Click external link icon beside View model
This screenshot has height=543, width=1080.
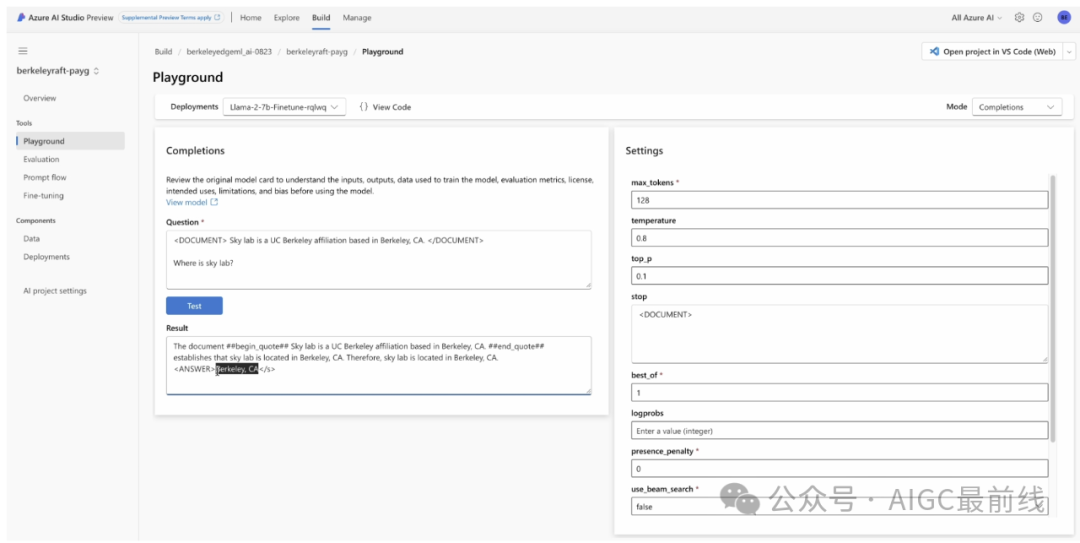point(214,202)
